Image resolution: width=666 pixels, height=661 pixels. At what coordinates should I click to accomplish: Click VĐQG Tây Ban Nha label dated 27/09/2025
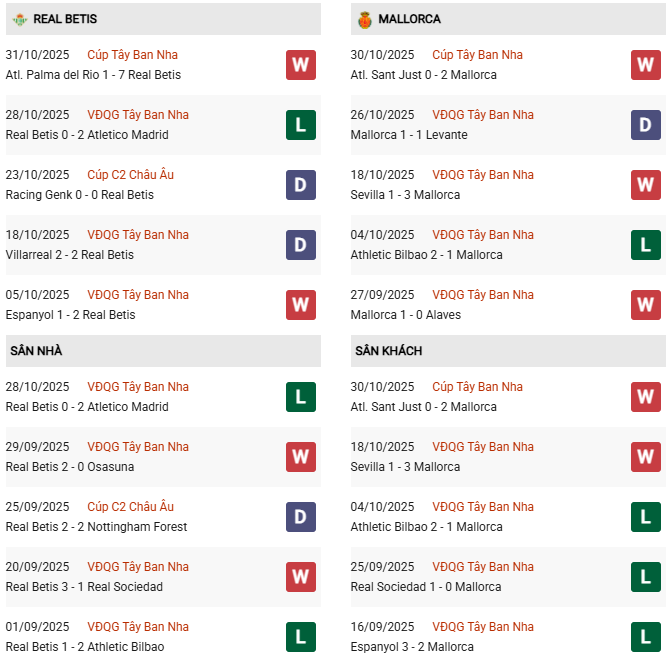click(483, 295)
